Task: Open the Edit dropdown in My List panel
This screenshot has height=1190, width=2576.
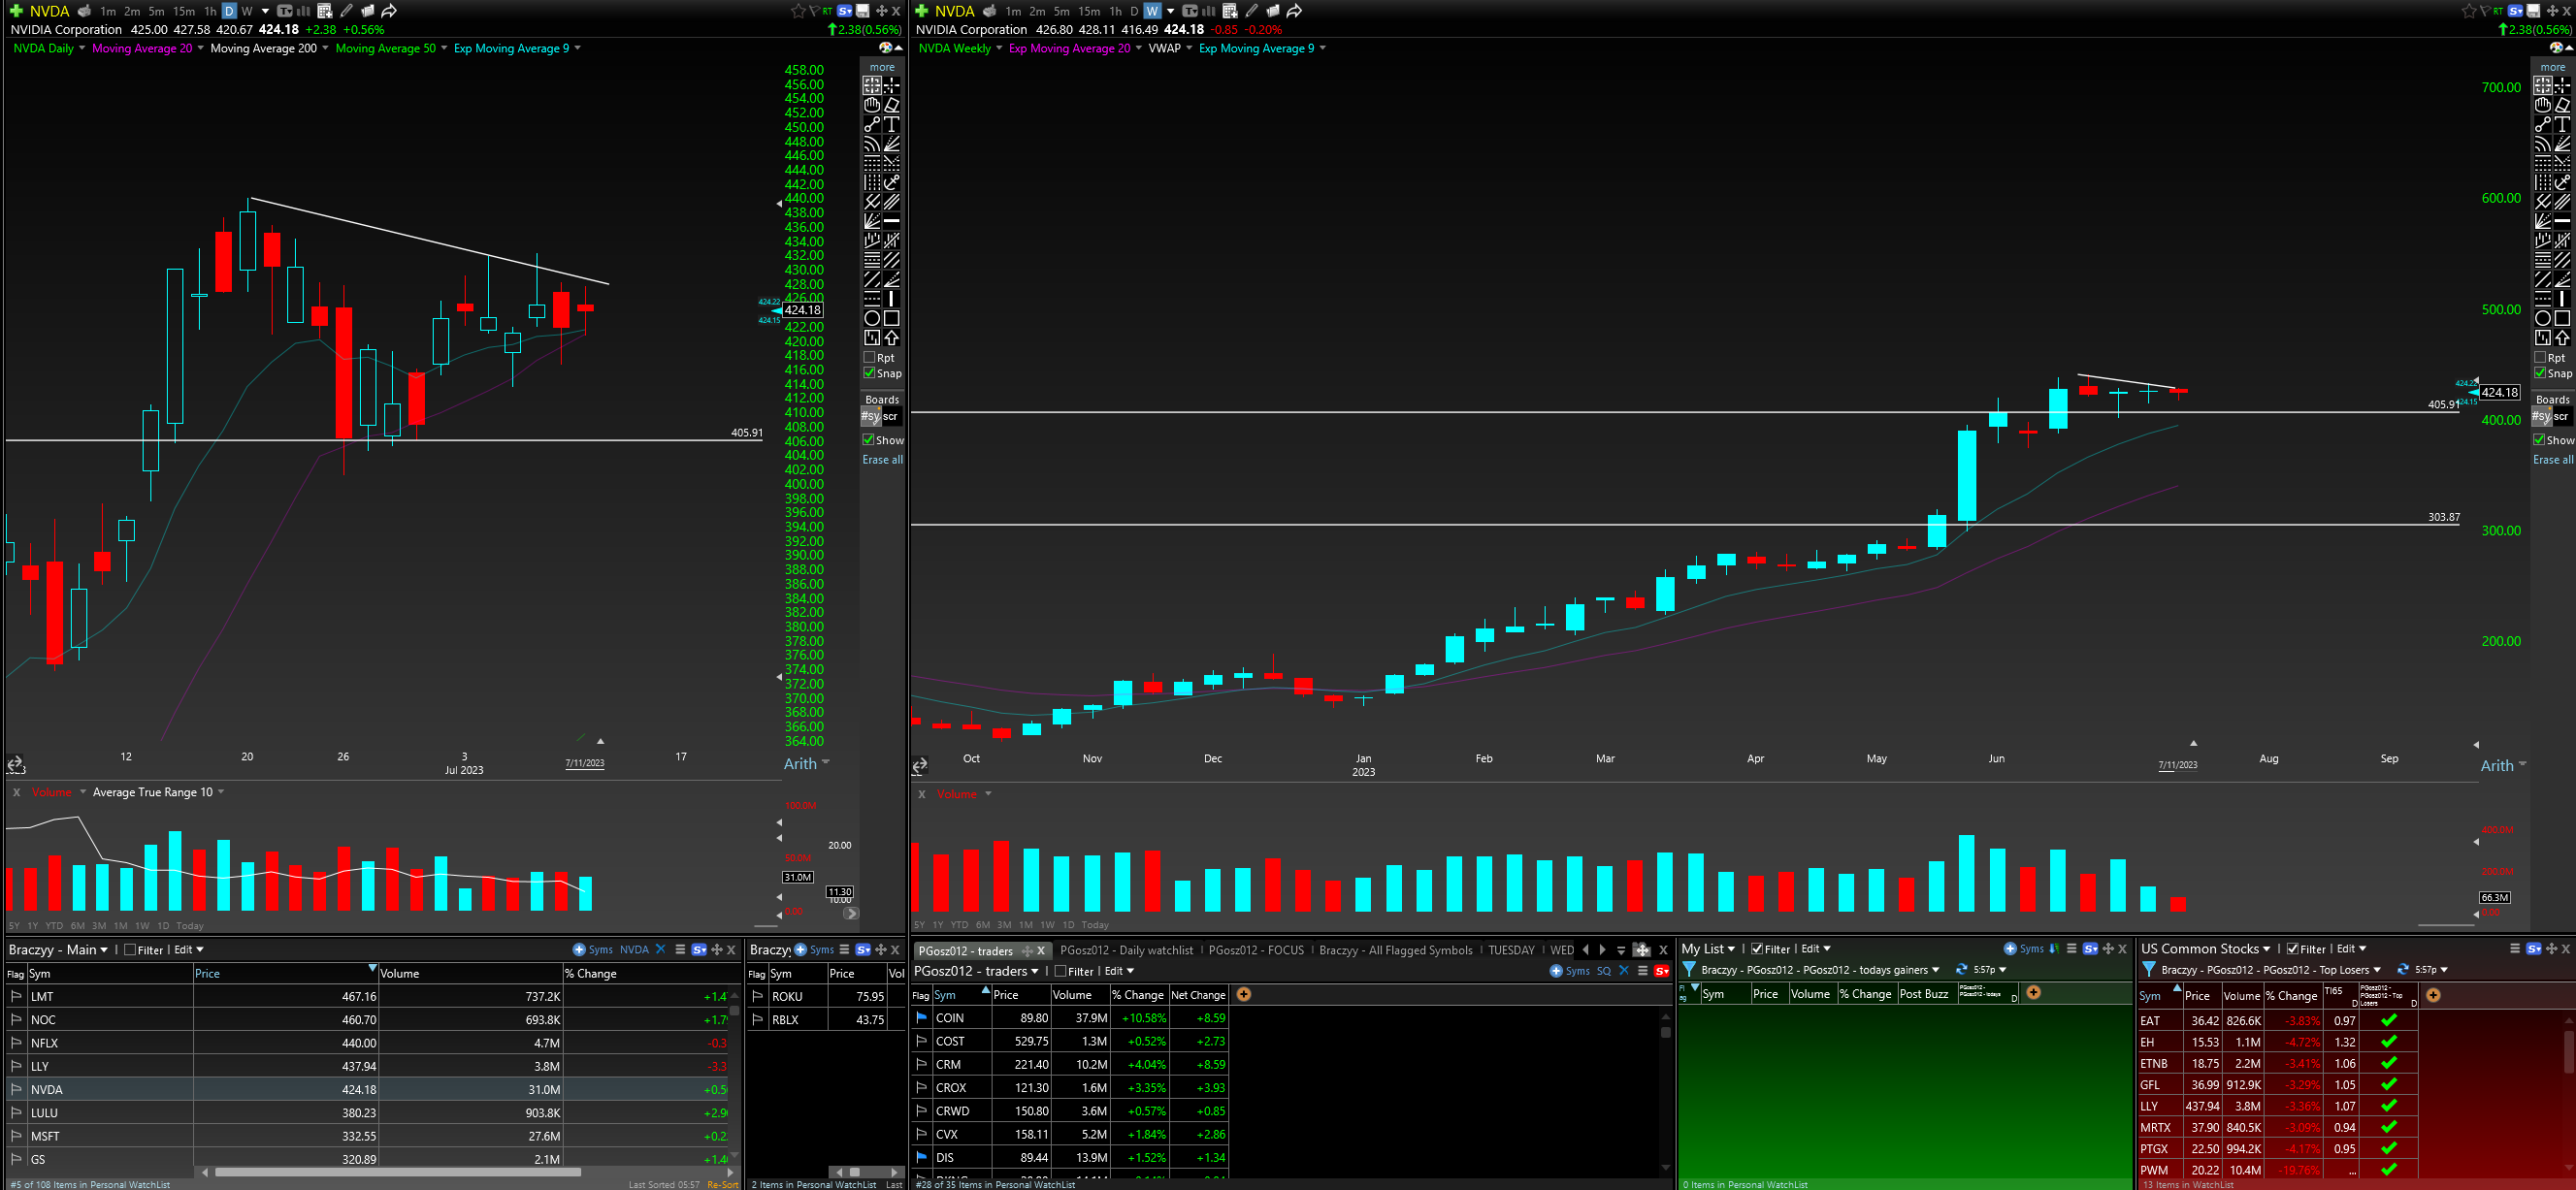Action: 1818,948
